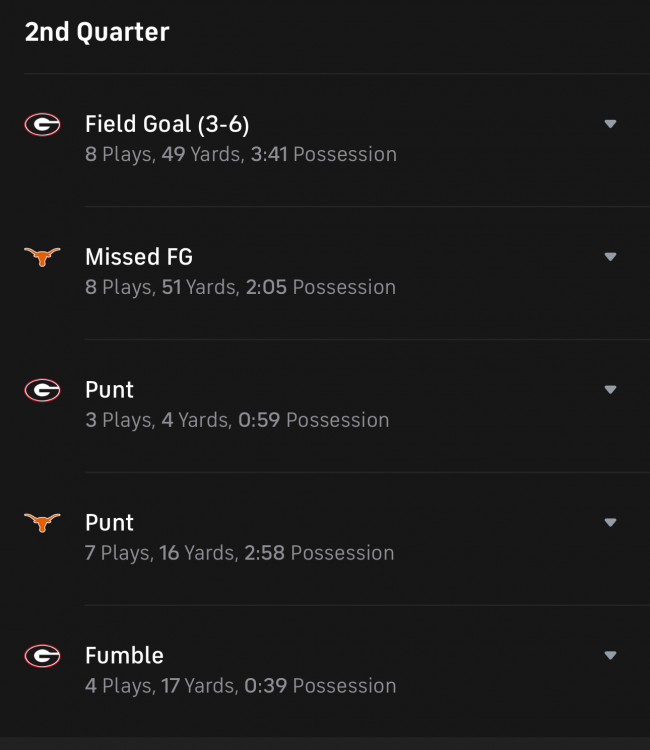Tap the Punt title on Texas's 16-yard drive
Image resolution: width=650 pixels, height=750 pixels.
(x=109, y=522)
